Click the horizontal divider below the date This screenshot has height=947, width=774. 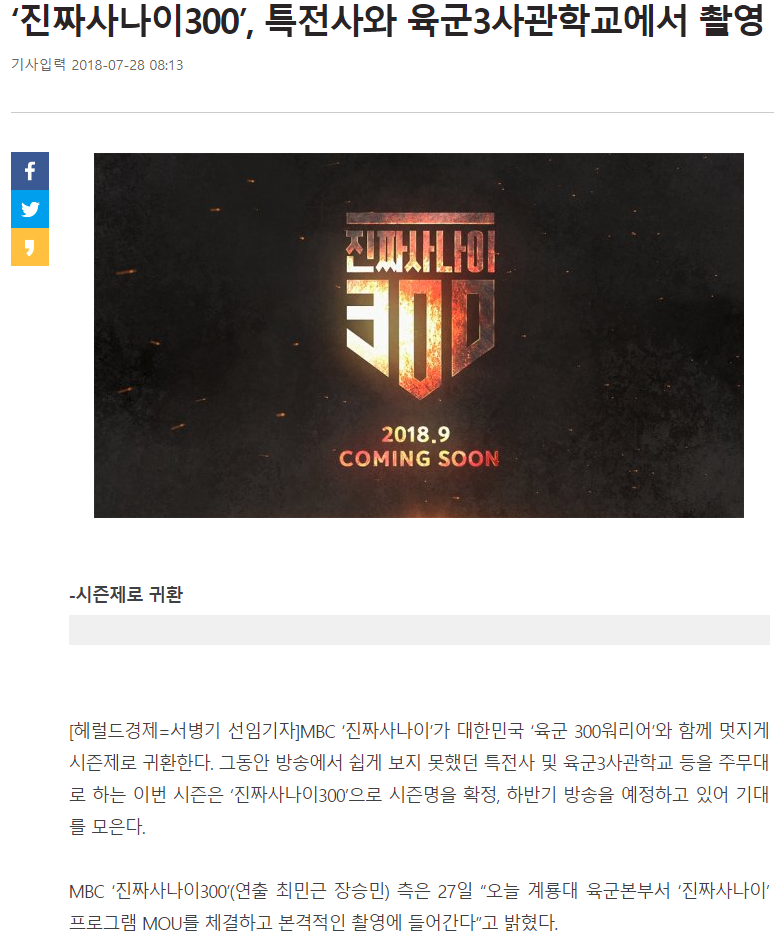point(392,112)
